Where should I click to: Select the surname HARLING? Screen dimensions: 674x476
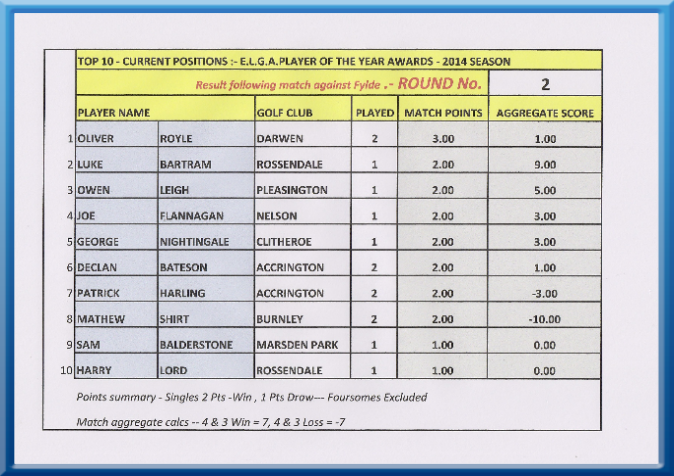click(182, 293)
